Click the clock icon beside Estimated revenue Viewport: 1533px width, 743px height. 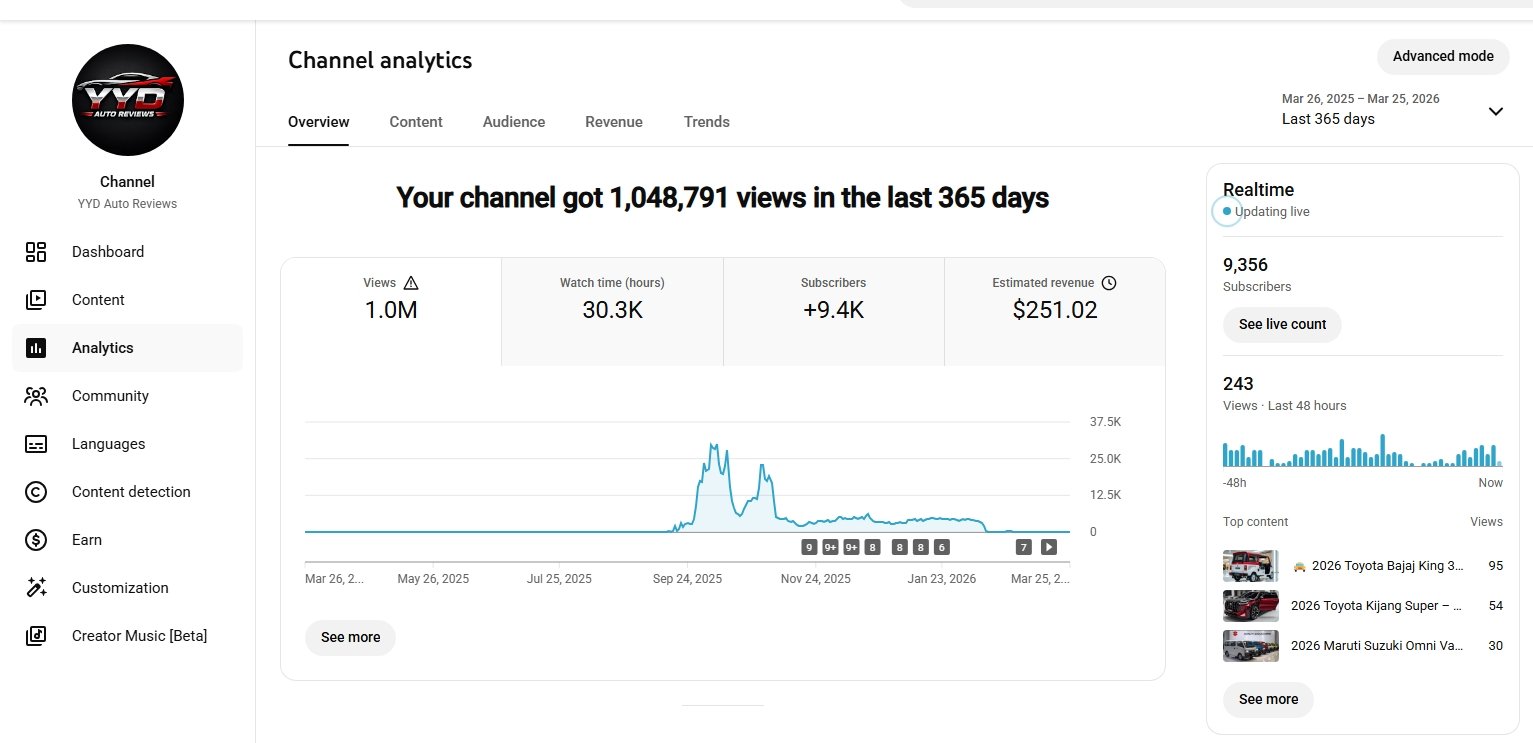coord(1108,283)
